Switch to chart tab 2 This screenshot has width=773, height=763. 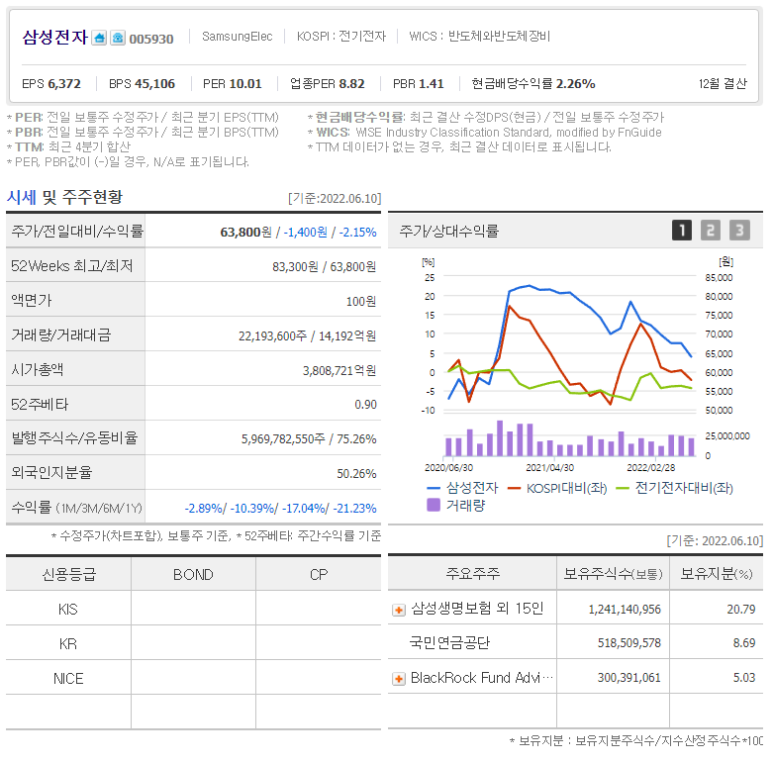(x=710, y=230)
